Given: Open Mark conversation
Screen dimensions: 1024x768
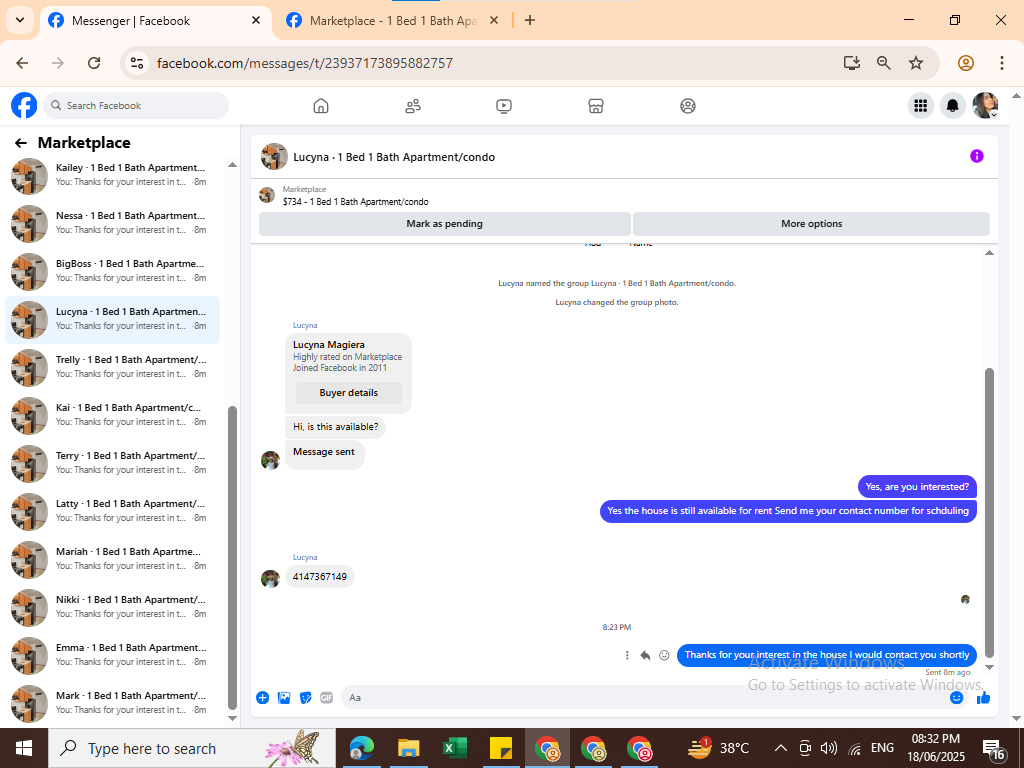Looking at the screenshot, I should coord(112,703).
